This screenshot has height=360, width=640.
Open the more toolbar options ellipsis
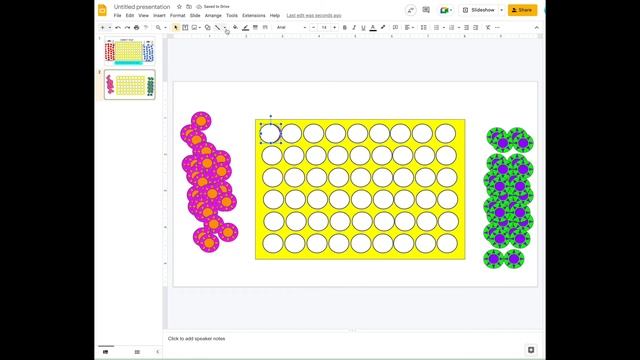point(498,27)
